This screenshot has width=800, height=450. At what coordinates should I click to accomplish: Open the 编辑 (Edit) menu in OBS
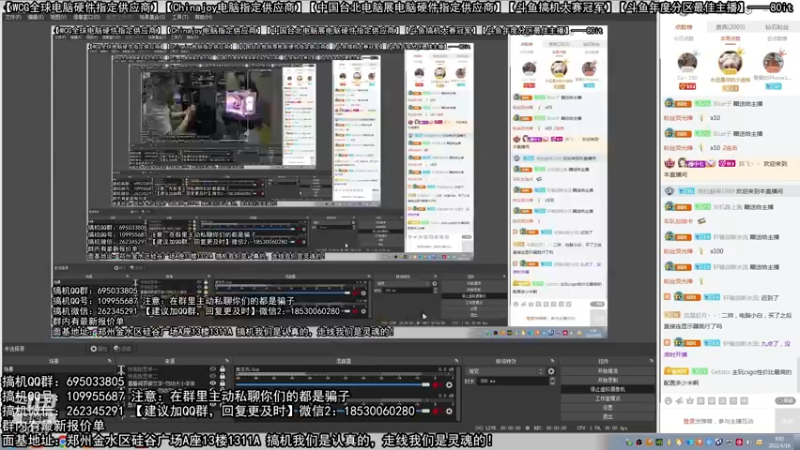click(x=35, y=17)
